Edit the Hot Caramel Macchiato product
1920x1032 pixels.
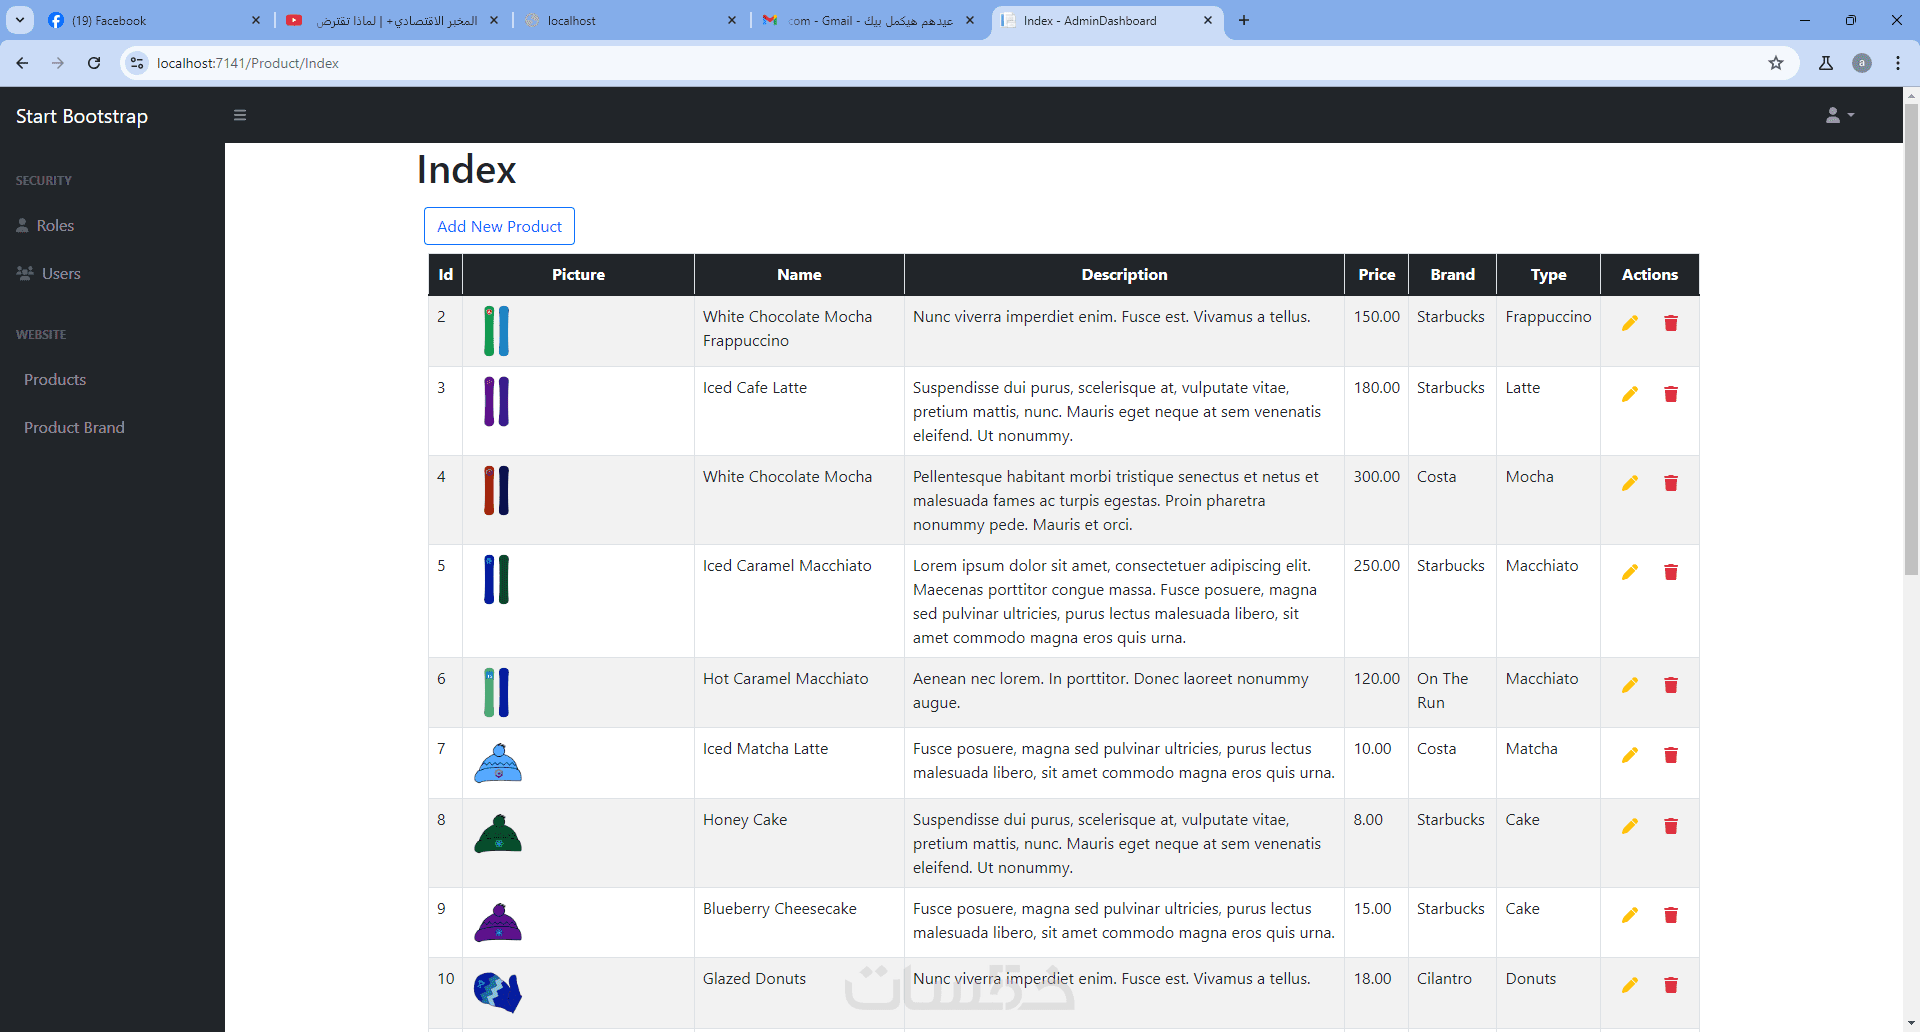[1629, 685]
